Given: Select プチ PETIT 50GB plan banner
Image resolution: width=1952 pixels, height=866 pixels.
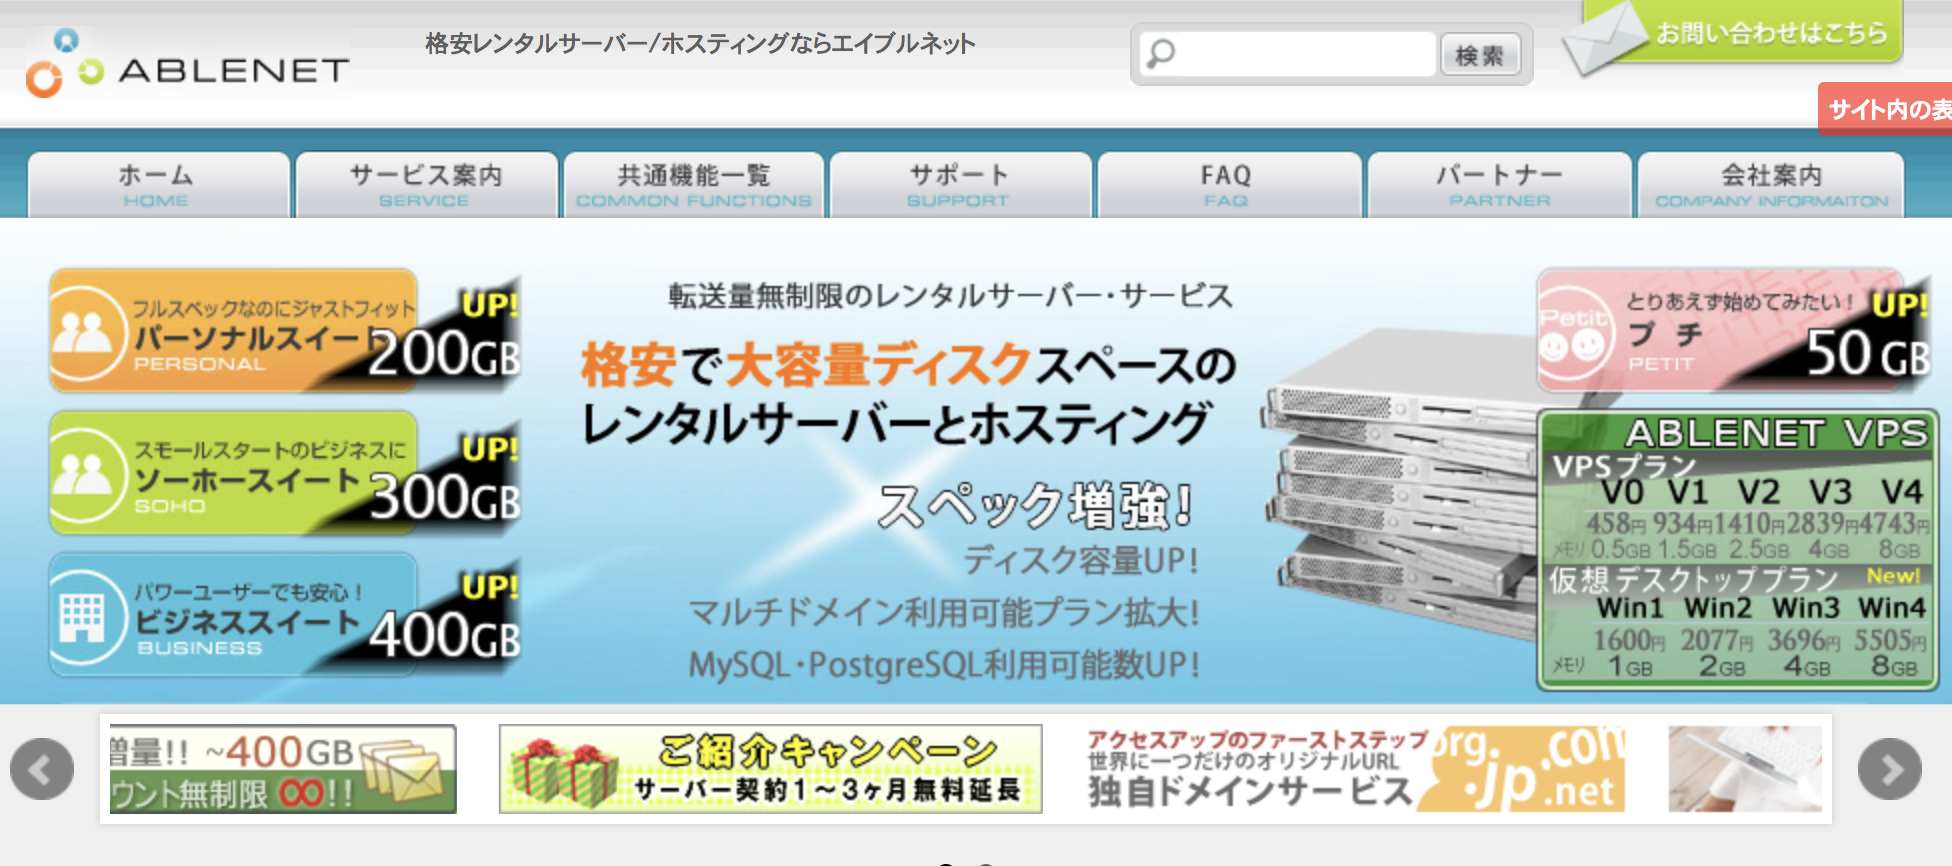Looking at the screenshot, I should coord(1734,331).
